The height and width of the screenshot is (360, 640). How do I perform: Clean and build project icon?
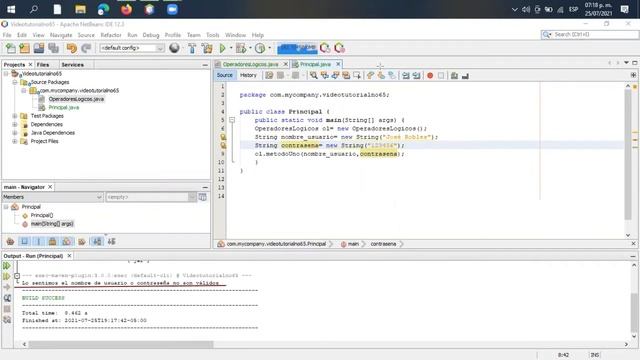207,48
